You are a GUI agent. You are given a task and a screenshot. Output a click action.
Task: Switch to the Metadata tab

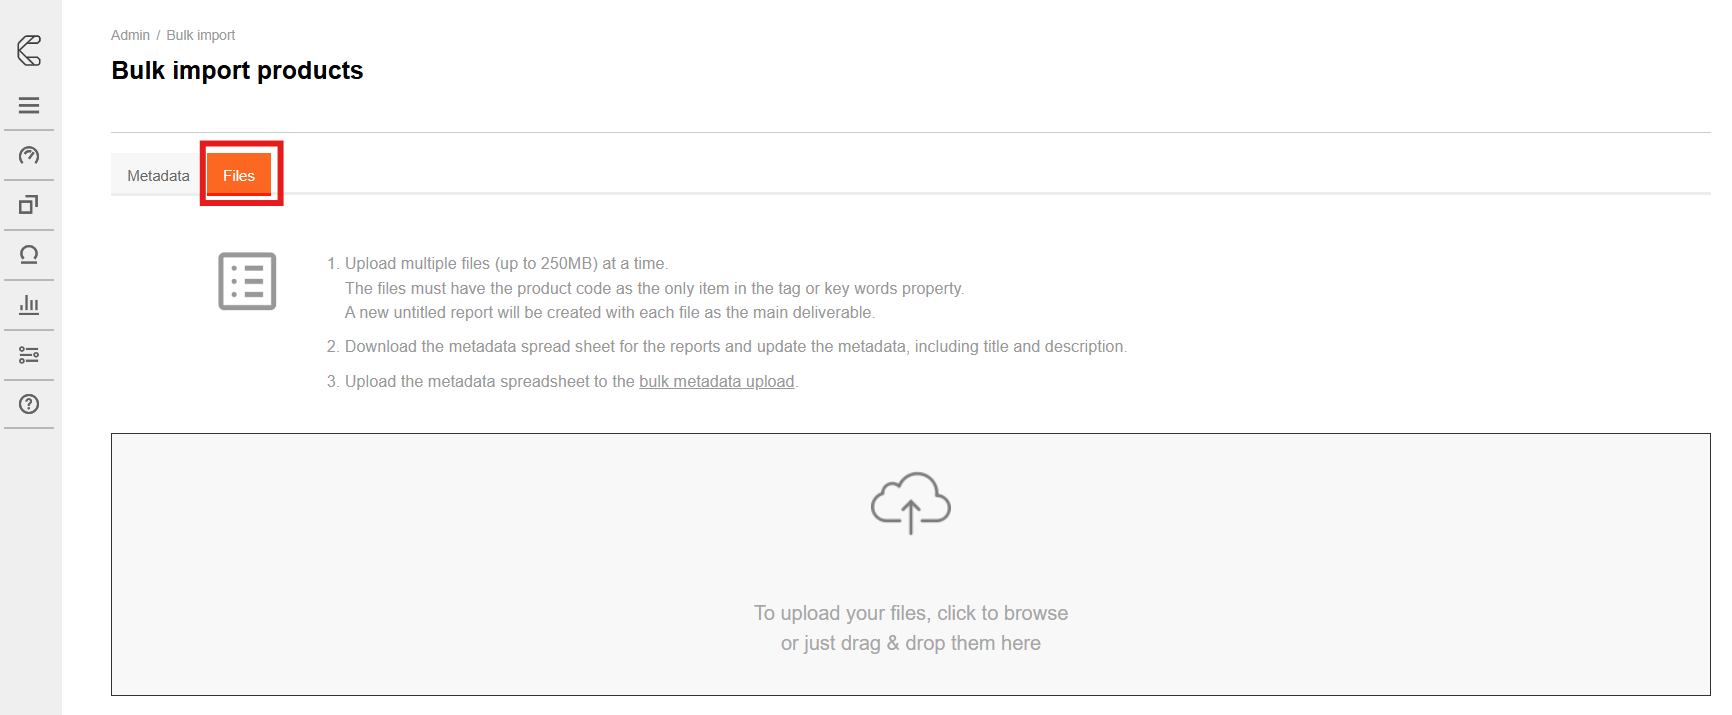(158, 176)
